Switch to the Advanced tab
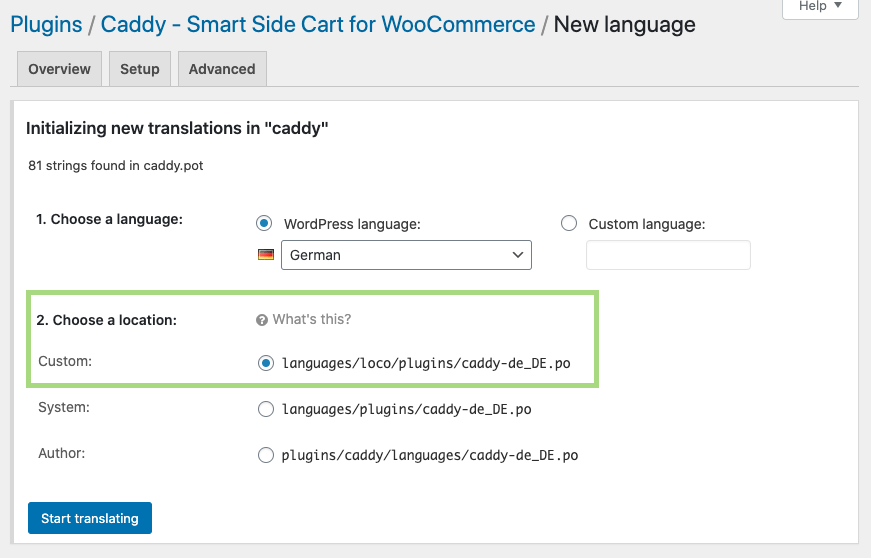The image size is (871, 558). (222, 69)
